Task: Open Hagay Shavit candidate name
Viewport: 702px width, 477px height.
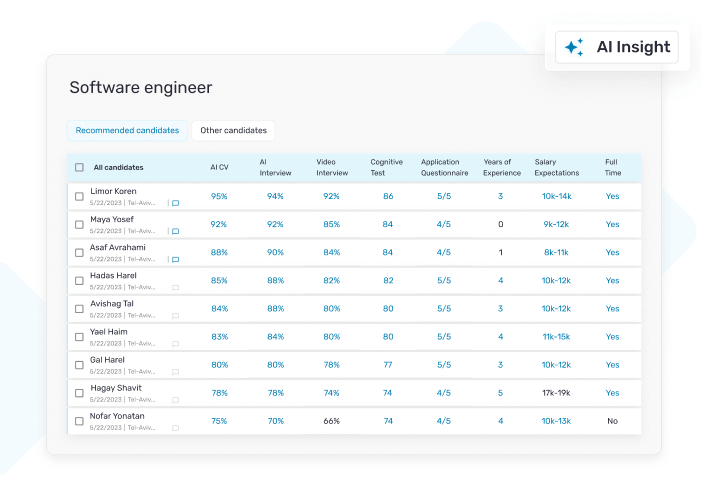Action: (116, 388)
